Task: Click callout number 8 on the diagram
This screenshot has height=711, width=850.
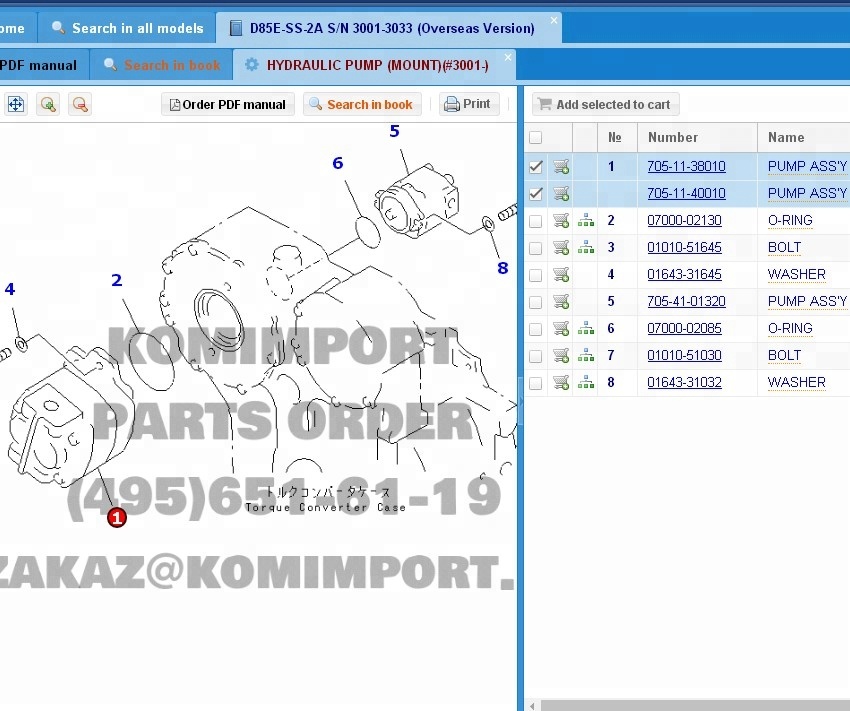Action: 503,268
